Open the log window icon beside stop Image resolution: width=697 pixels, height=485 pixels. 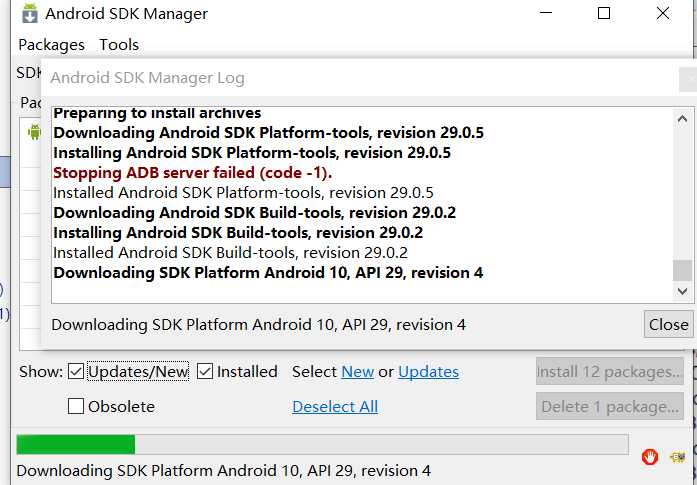(678, 457)
